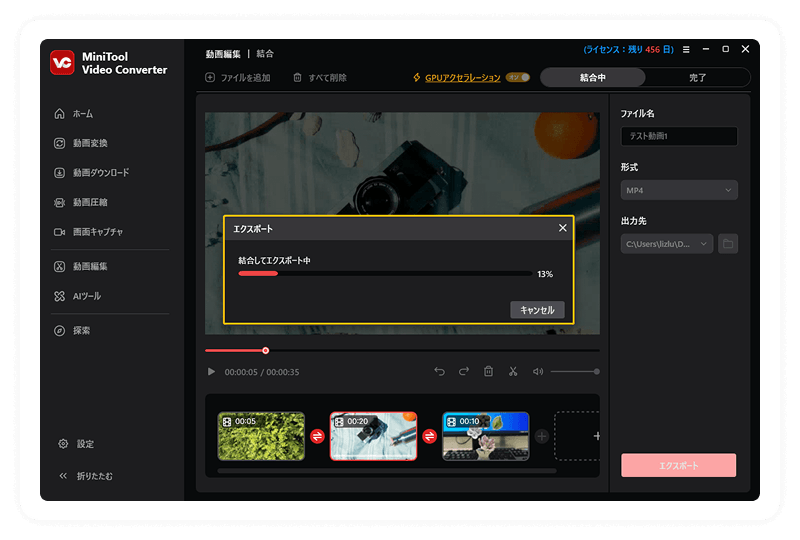Click the pink エクスポート button
This screenshot has width=800, height=540.
[679, 465]
